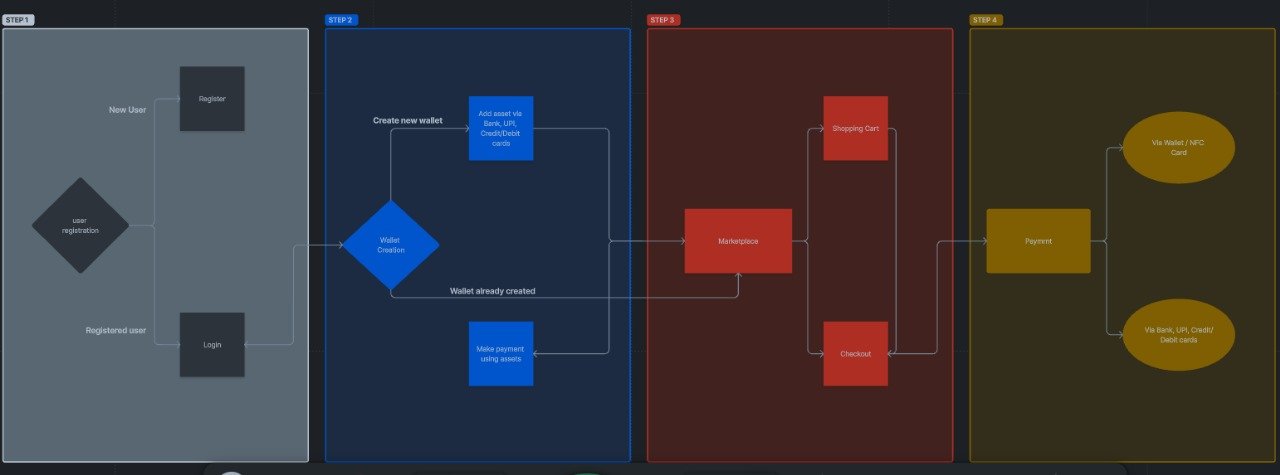Select the Via Wallet / NFC Card ellipse
The width and height of the screenshot is (1280, 475).
pyautogui.click(x=1178, y=147)
